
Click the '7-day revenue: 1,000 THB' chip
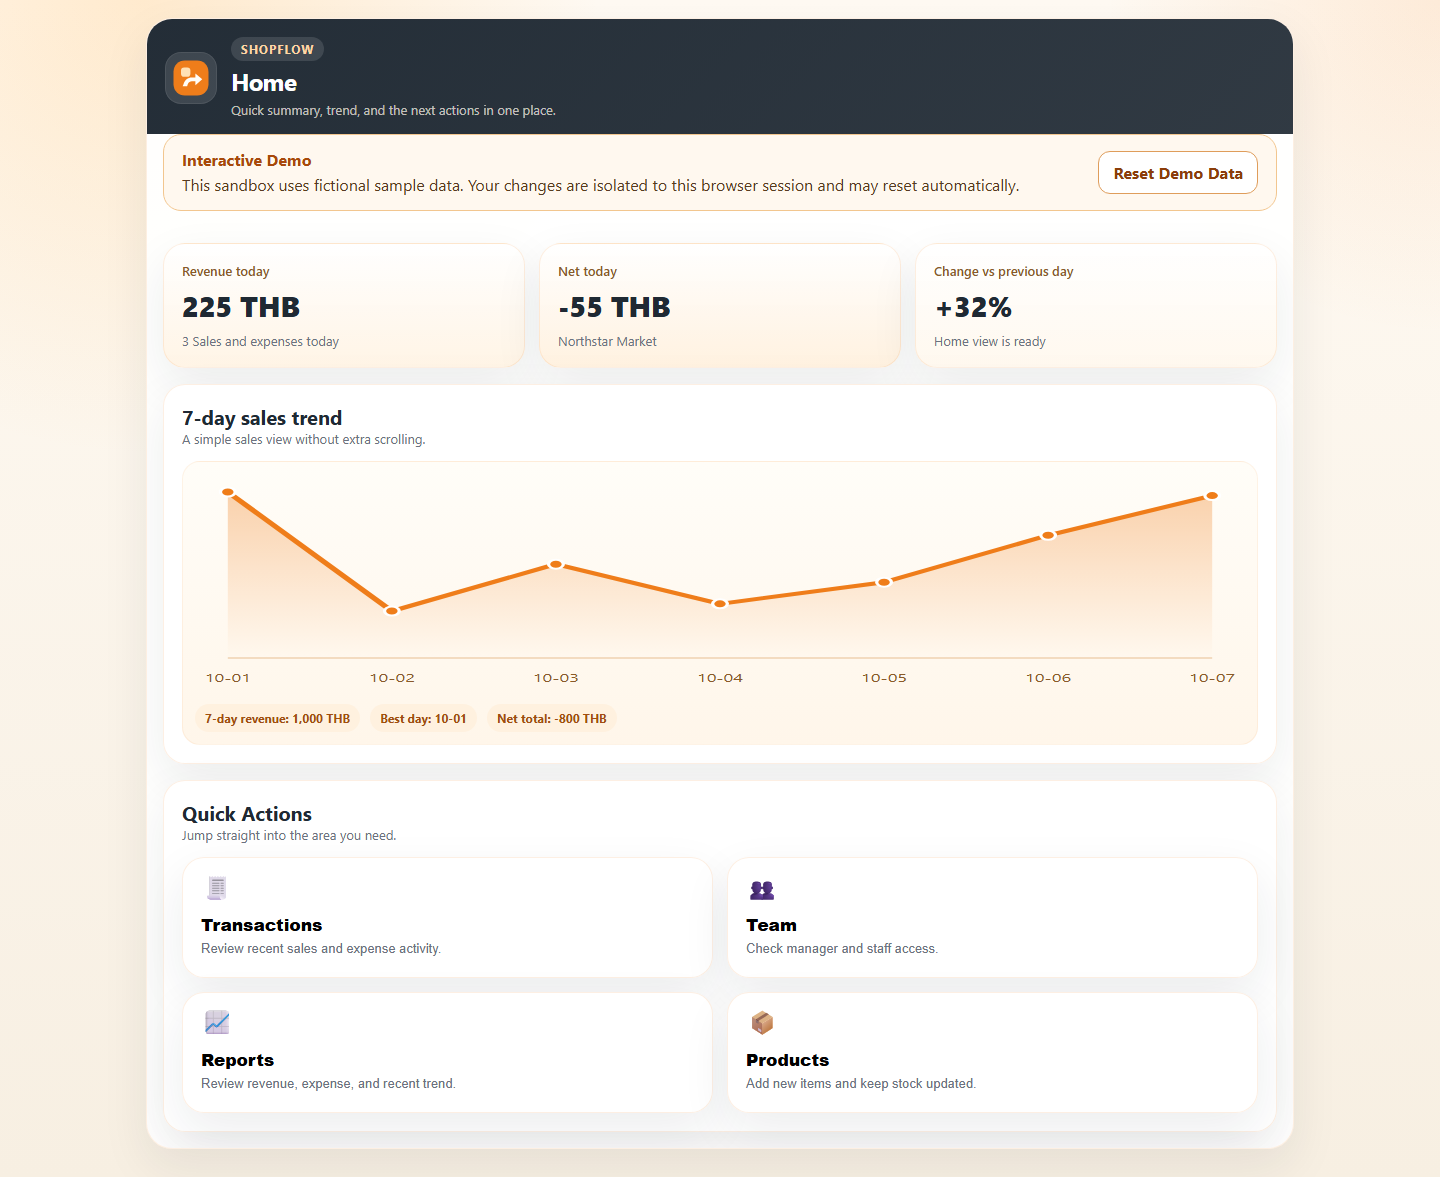pyautogui.click(x=277, y=718)
